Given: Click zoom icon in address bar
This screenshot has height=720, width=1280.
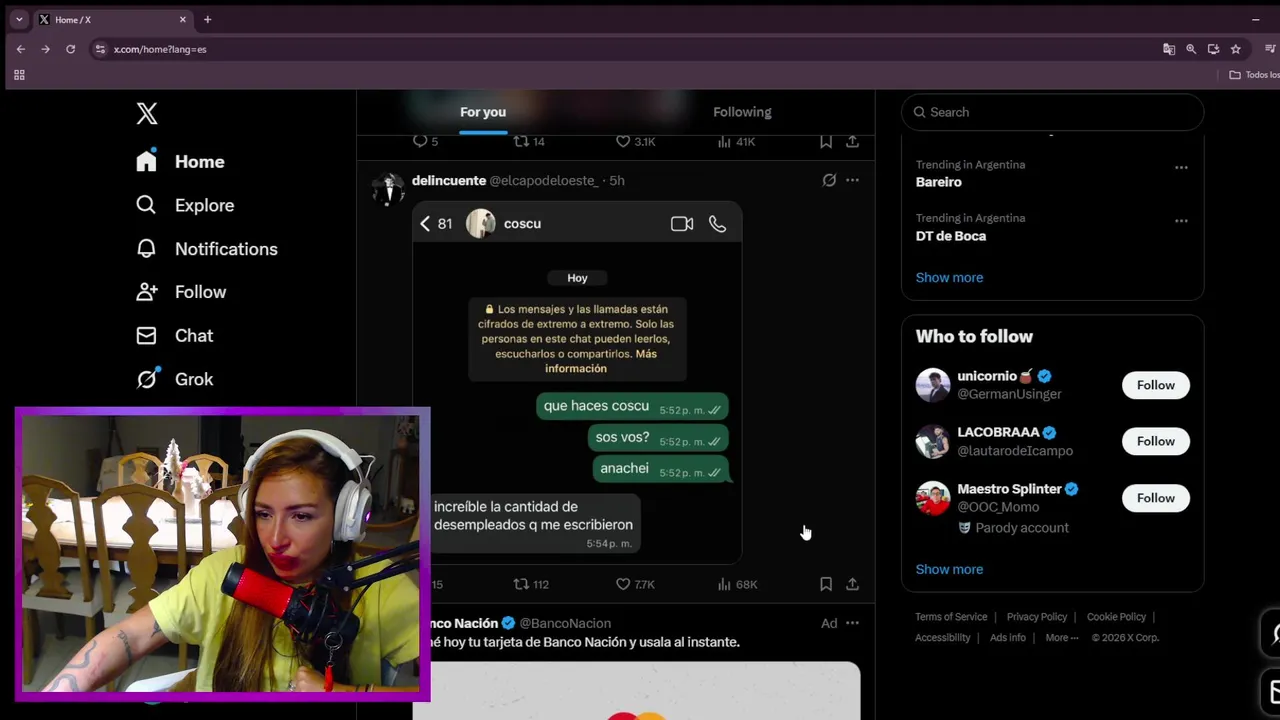Looking at the screenshot, I should (x=1191, y=49).
